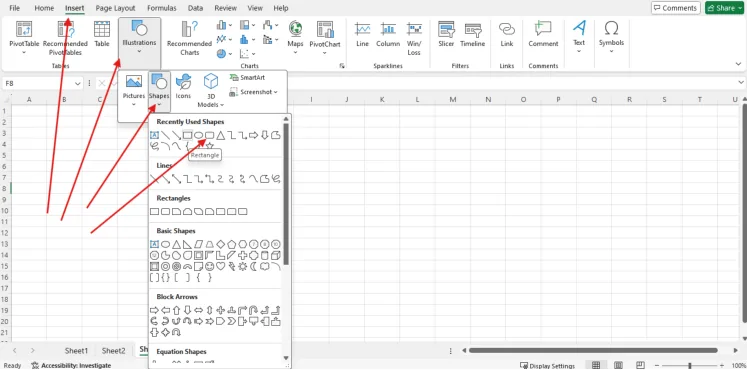The width and height of the screenshot is (747, 370).
Task: Select the left arrow in Block Arrows
Action: 165,310
